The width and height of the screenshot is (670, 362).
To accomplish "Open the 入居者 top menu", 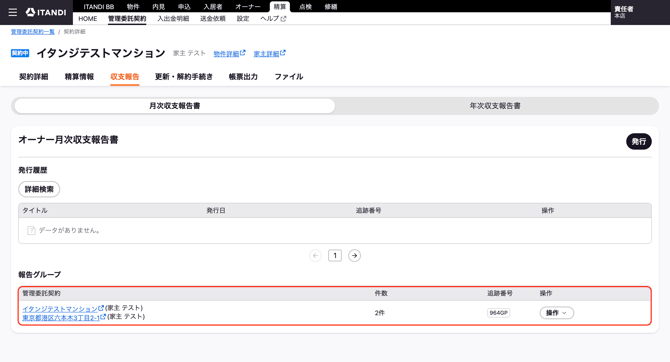I will pyautogui.click(x=213, y=6).
